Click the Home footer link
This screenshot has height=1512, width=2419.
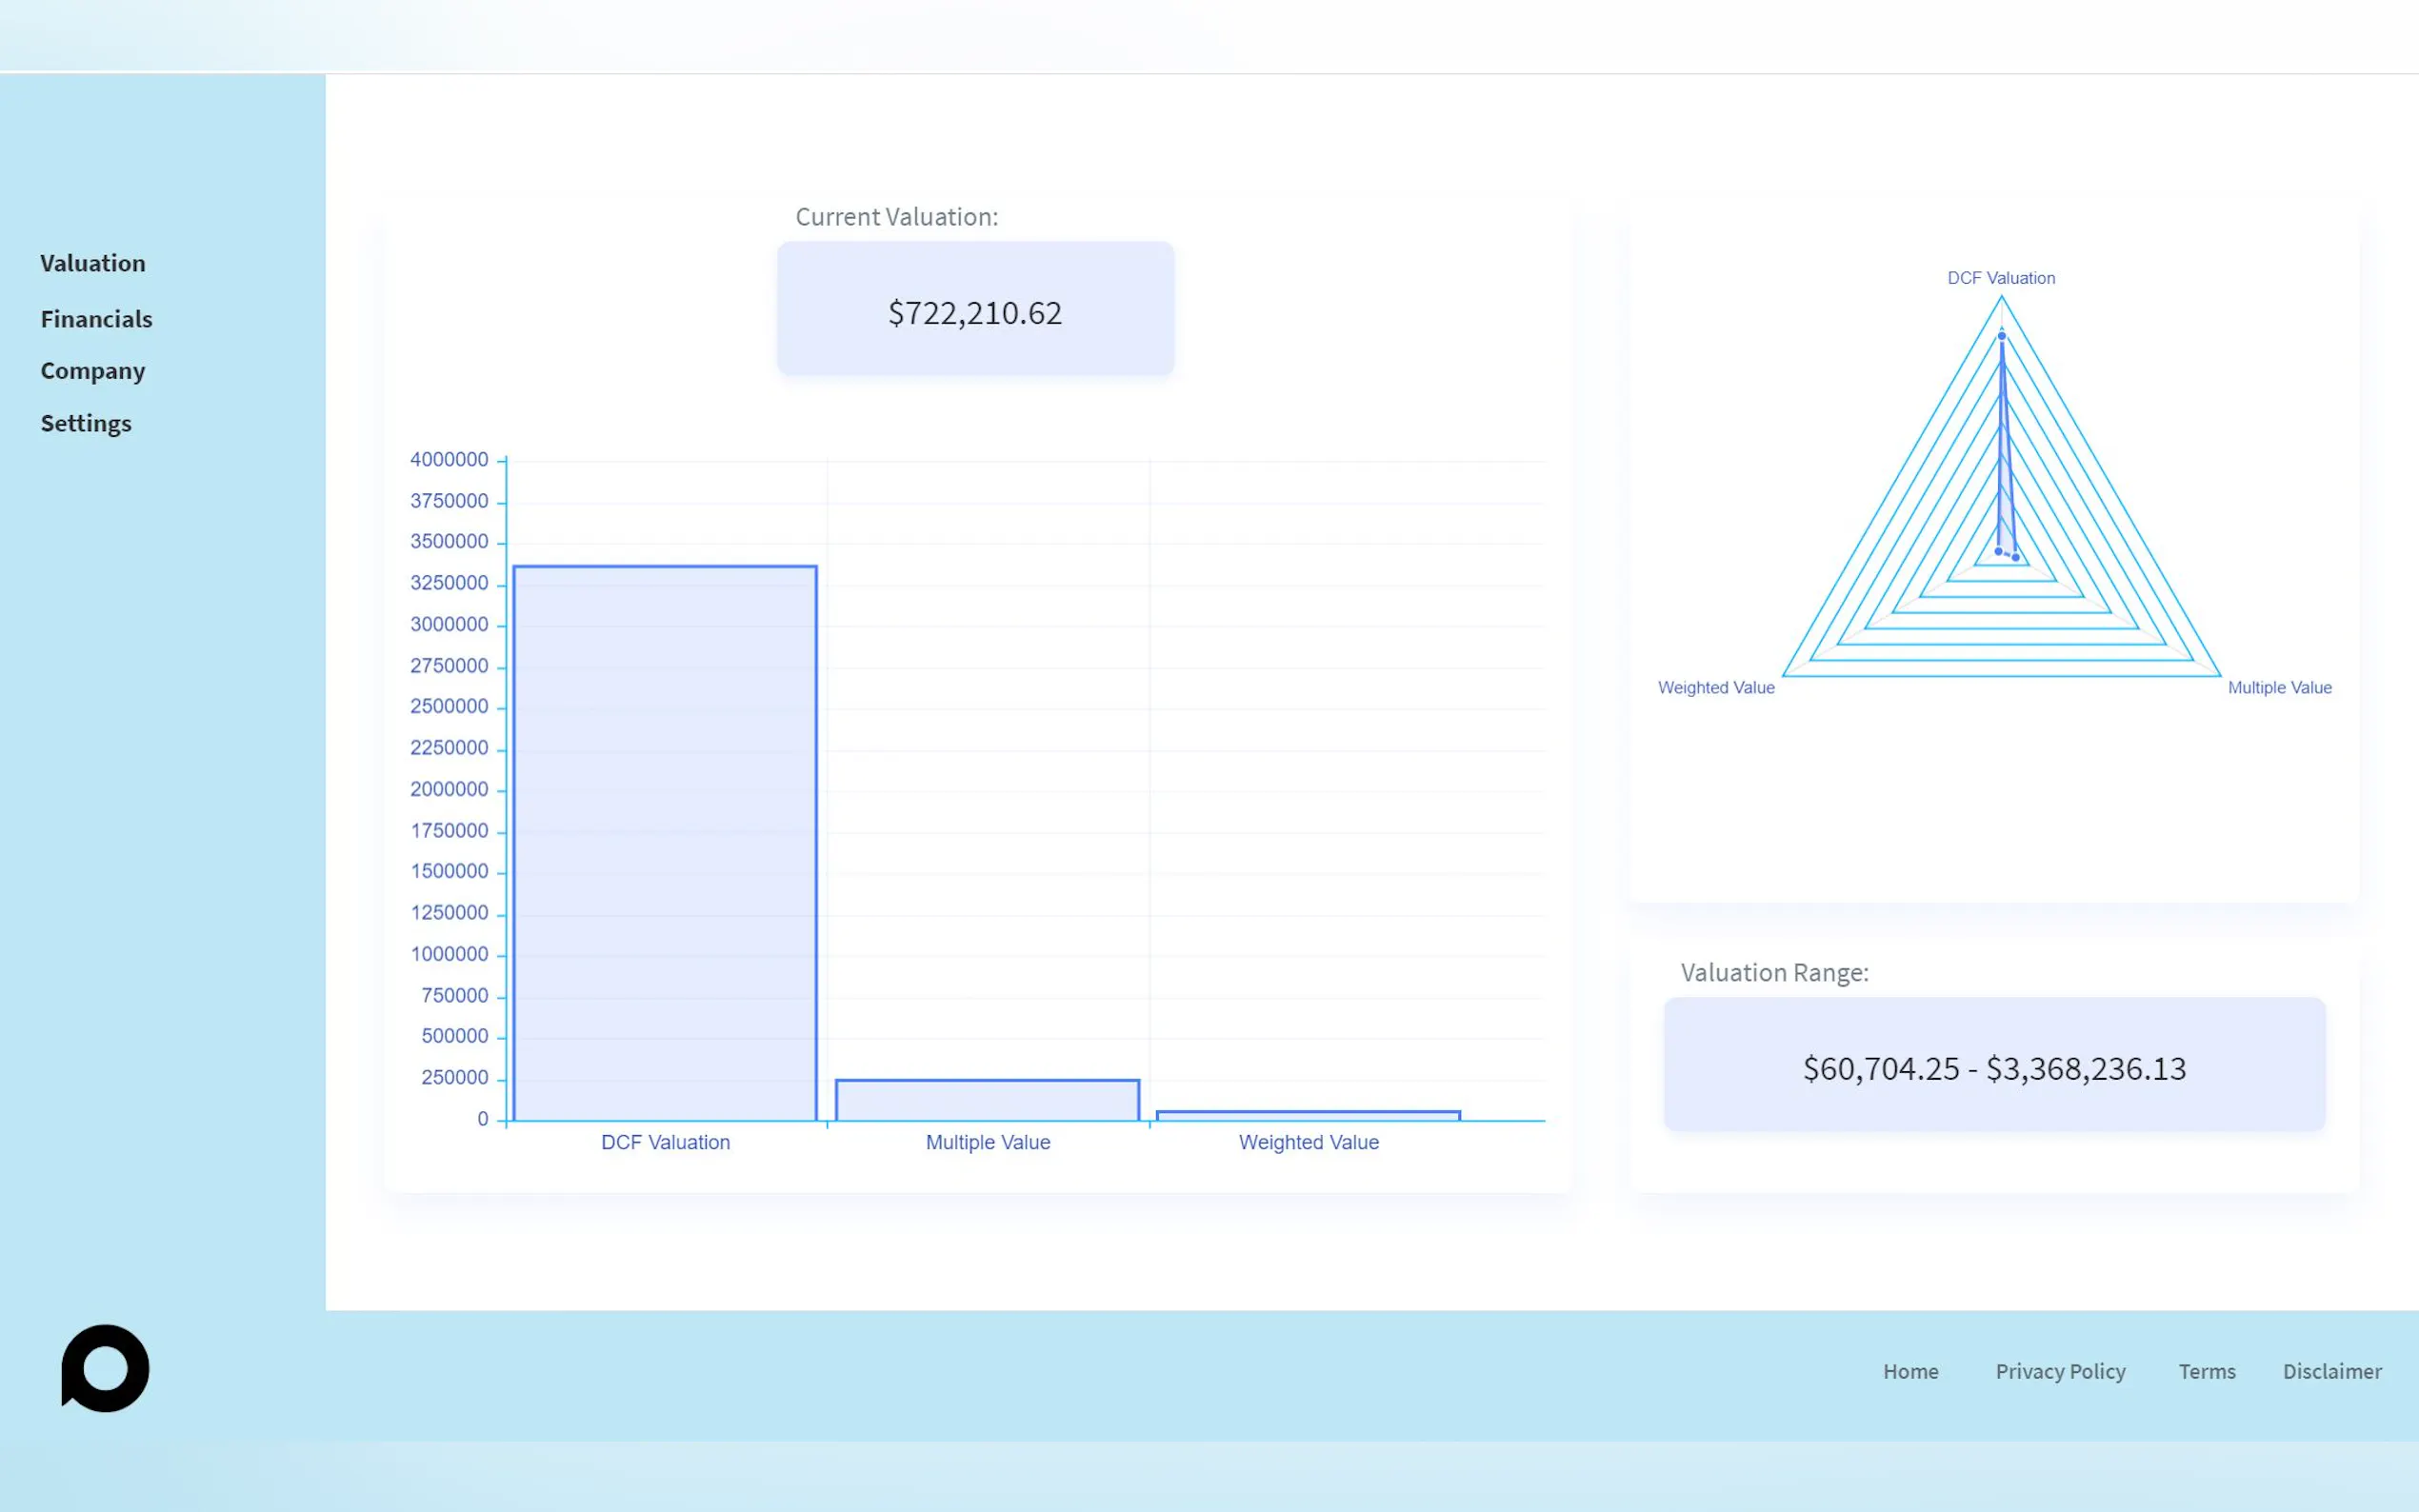[x=1910, y=1371]
